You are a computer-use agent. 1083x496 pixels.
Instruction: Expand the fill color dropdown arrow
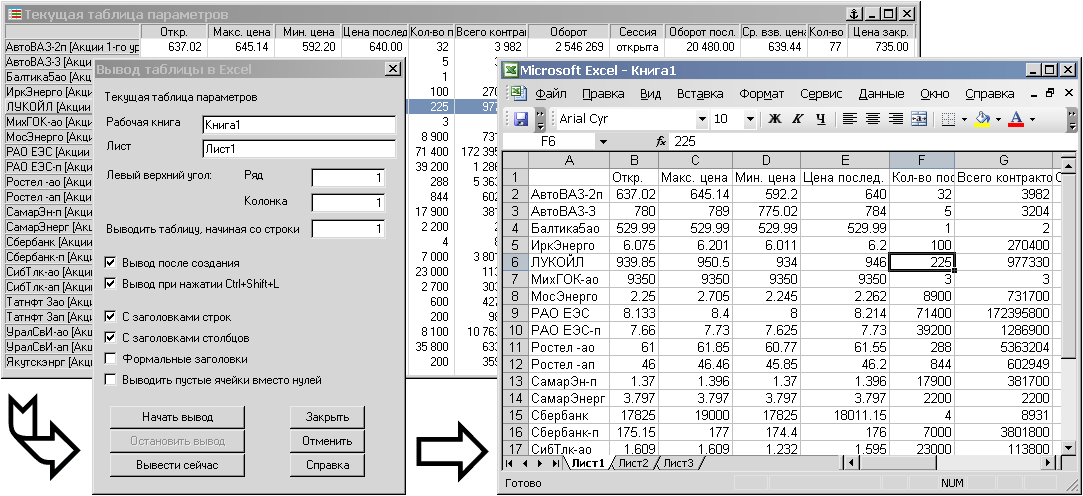pos(997,119)
